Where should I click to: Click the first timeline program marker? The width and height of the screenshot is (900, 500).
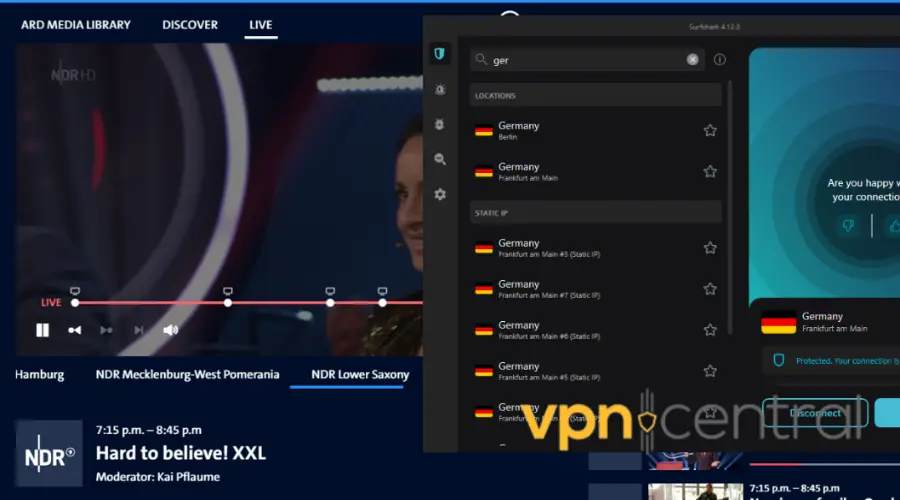[75, 303]
